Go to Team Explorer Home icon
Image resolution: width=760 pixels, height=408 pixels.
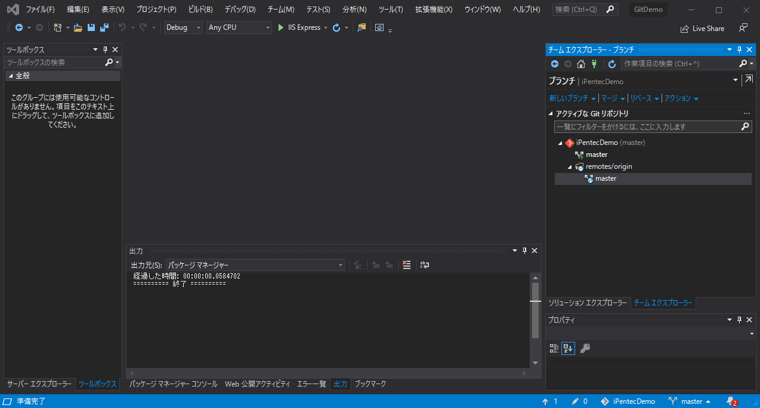point(581,64)
